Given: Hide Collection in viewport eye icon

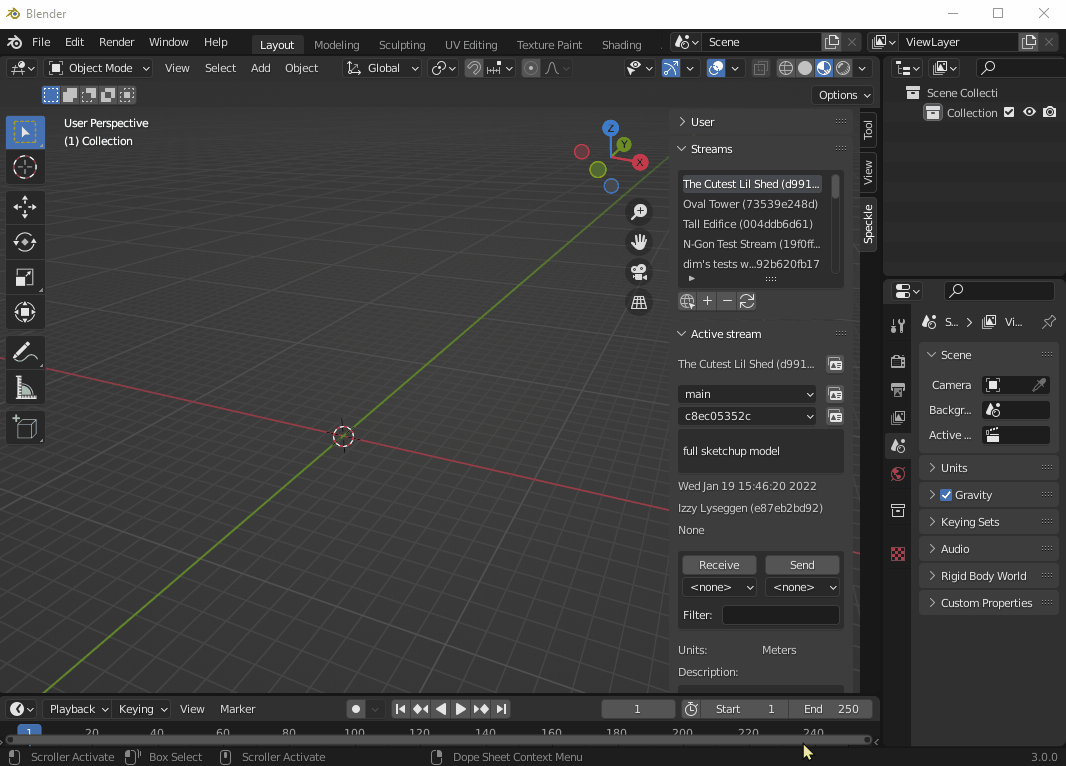Looking at the screenshot, I should [1029, 112].
